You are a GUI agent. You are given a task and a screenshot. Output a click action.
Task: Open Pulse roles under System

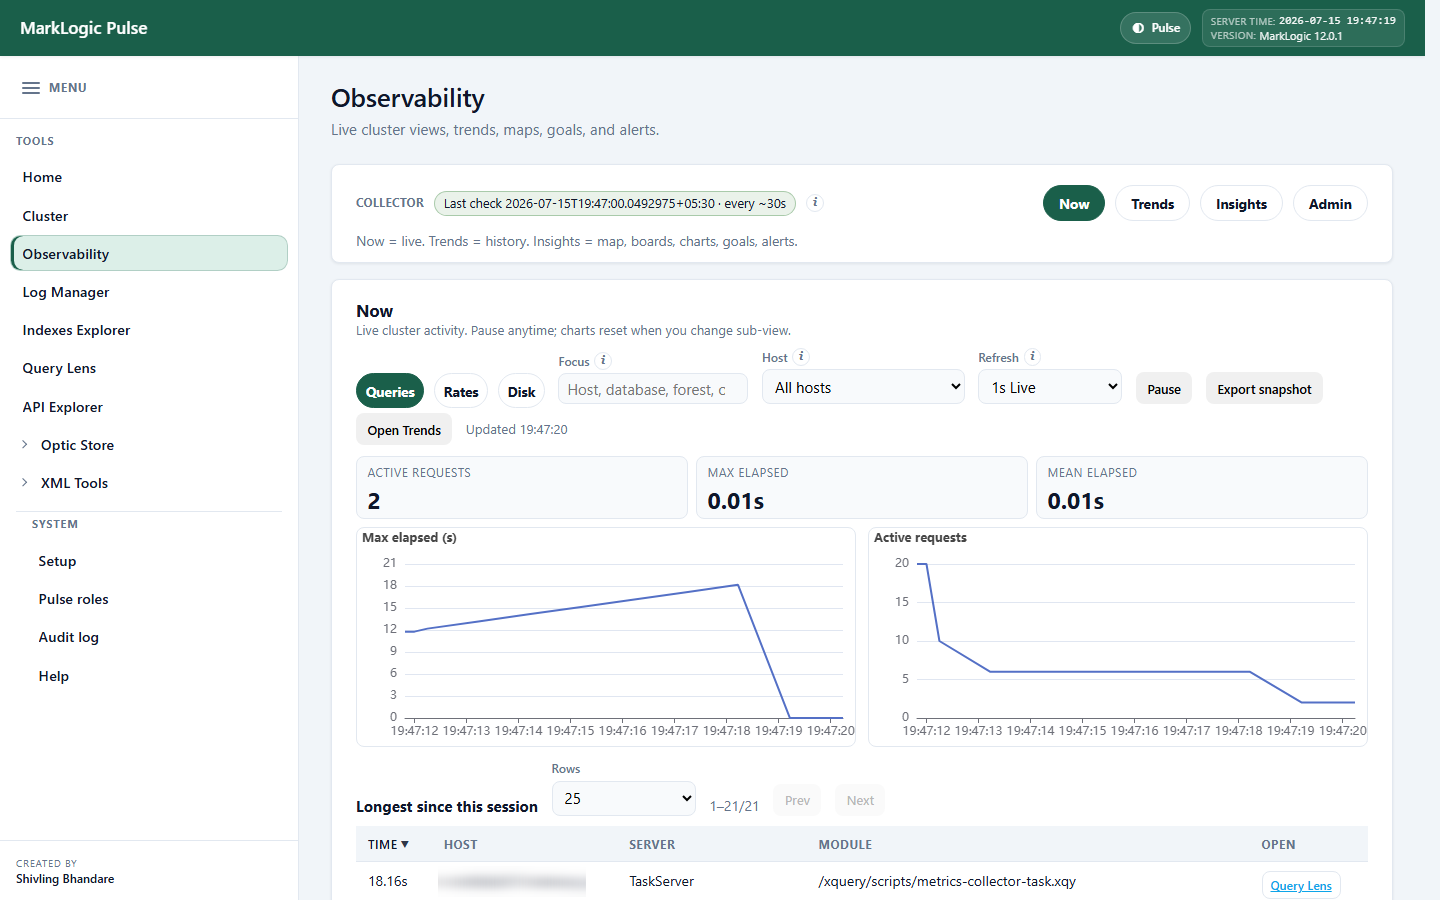pyautogui.click(x=73, y=599)
